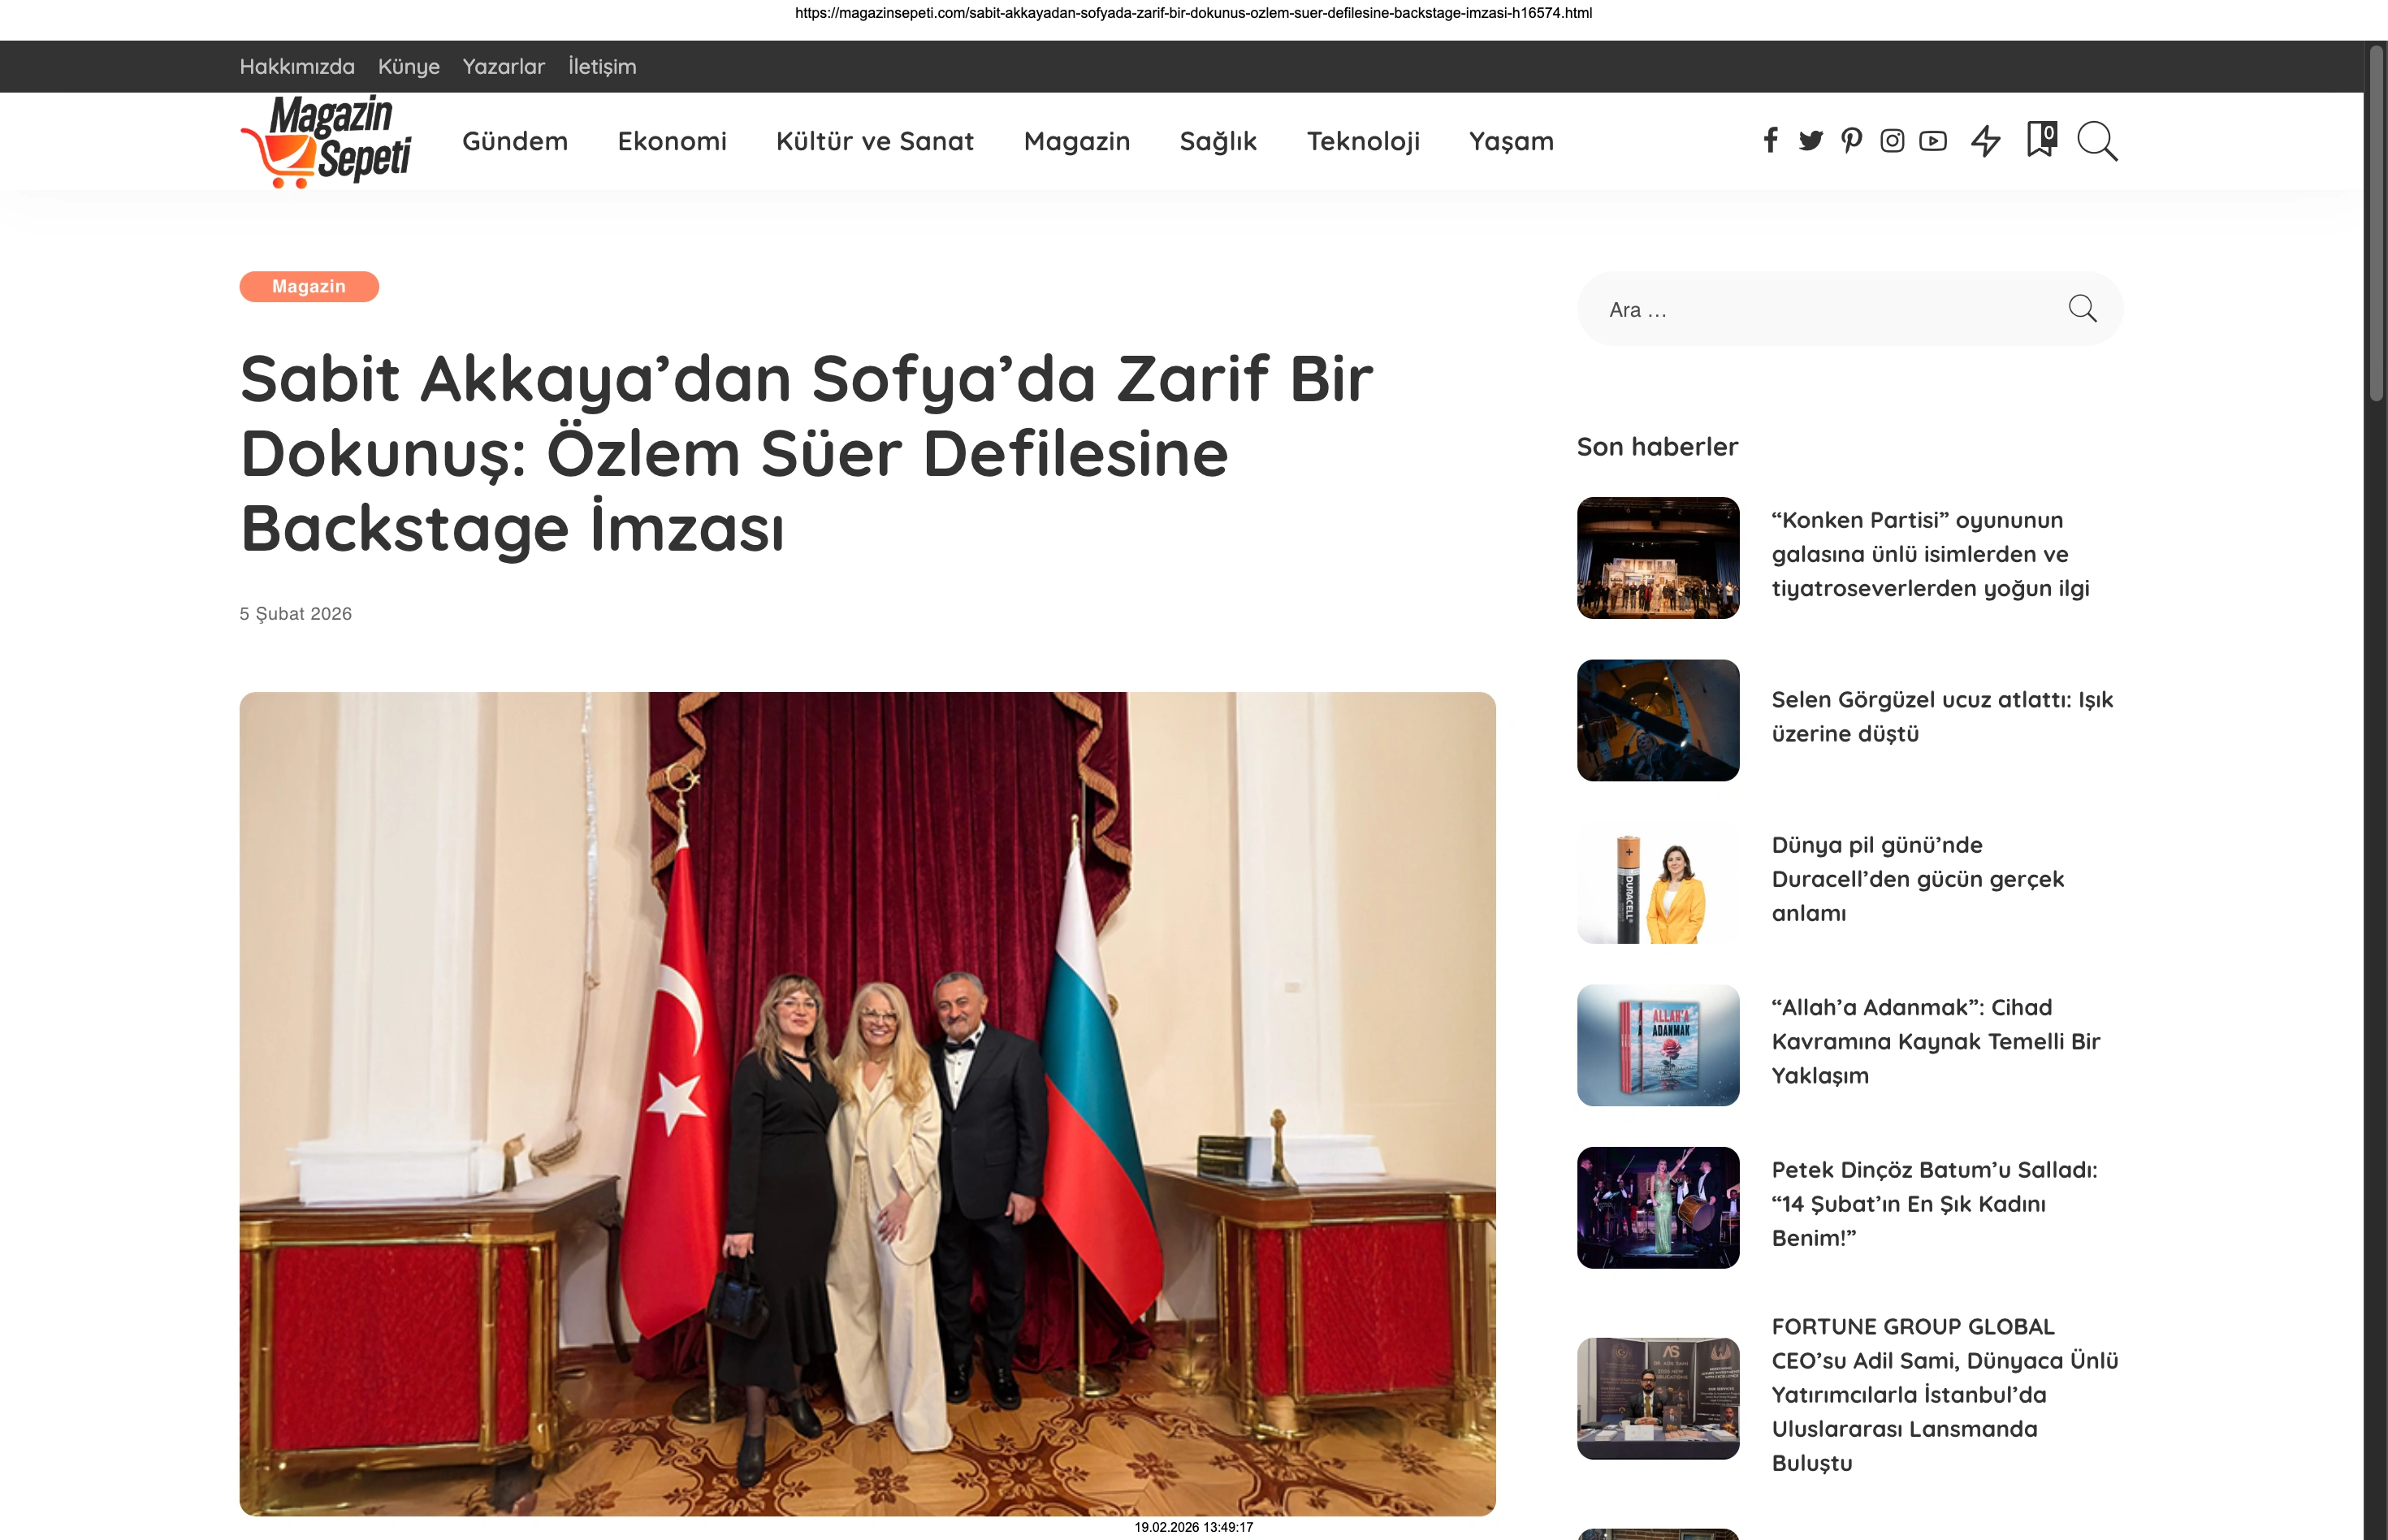Image resolution: width=2388 pixels, height=1540 pixels.
Task: Submit sidebar search via magnifier icon
Action: point(2082,309)
